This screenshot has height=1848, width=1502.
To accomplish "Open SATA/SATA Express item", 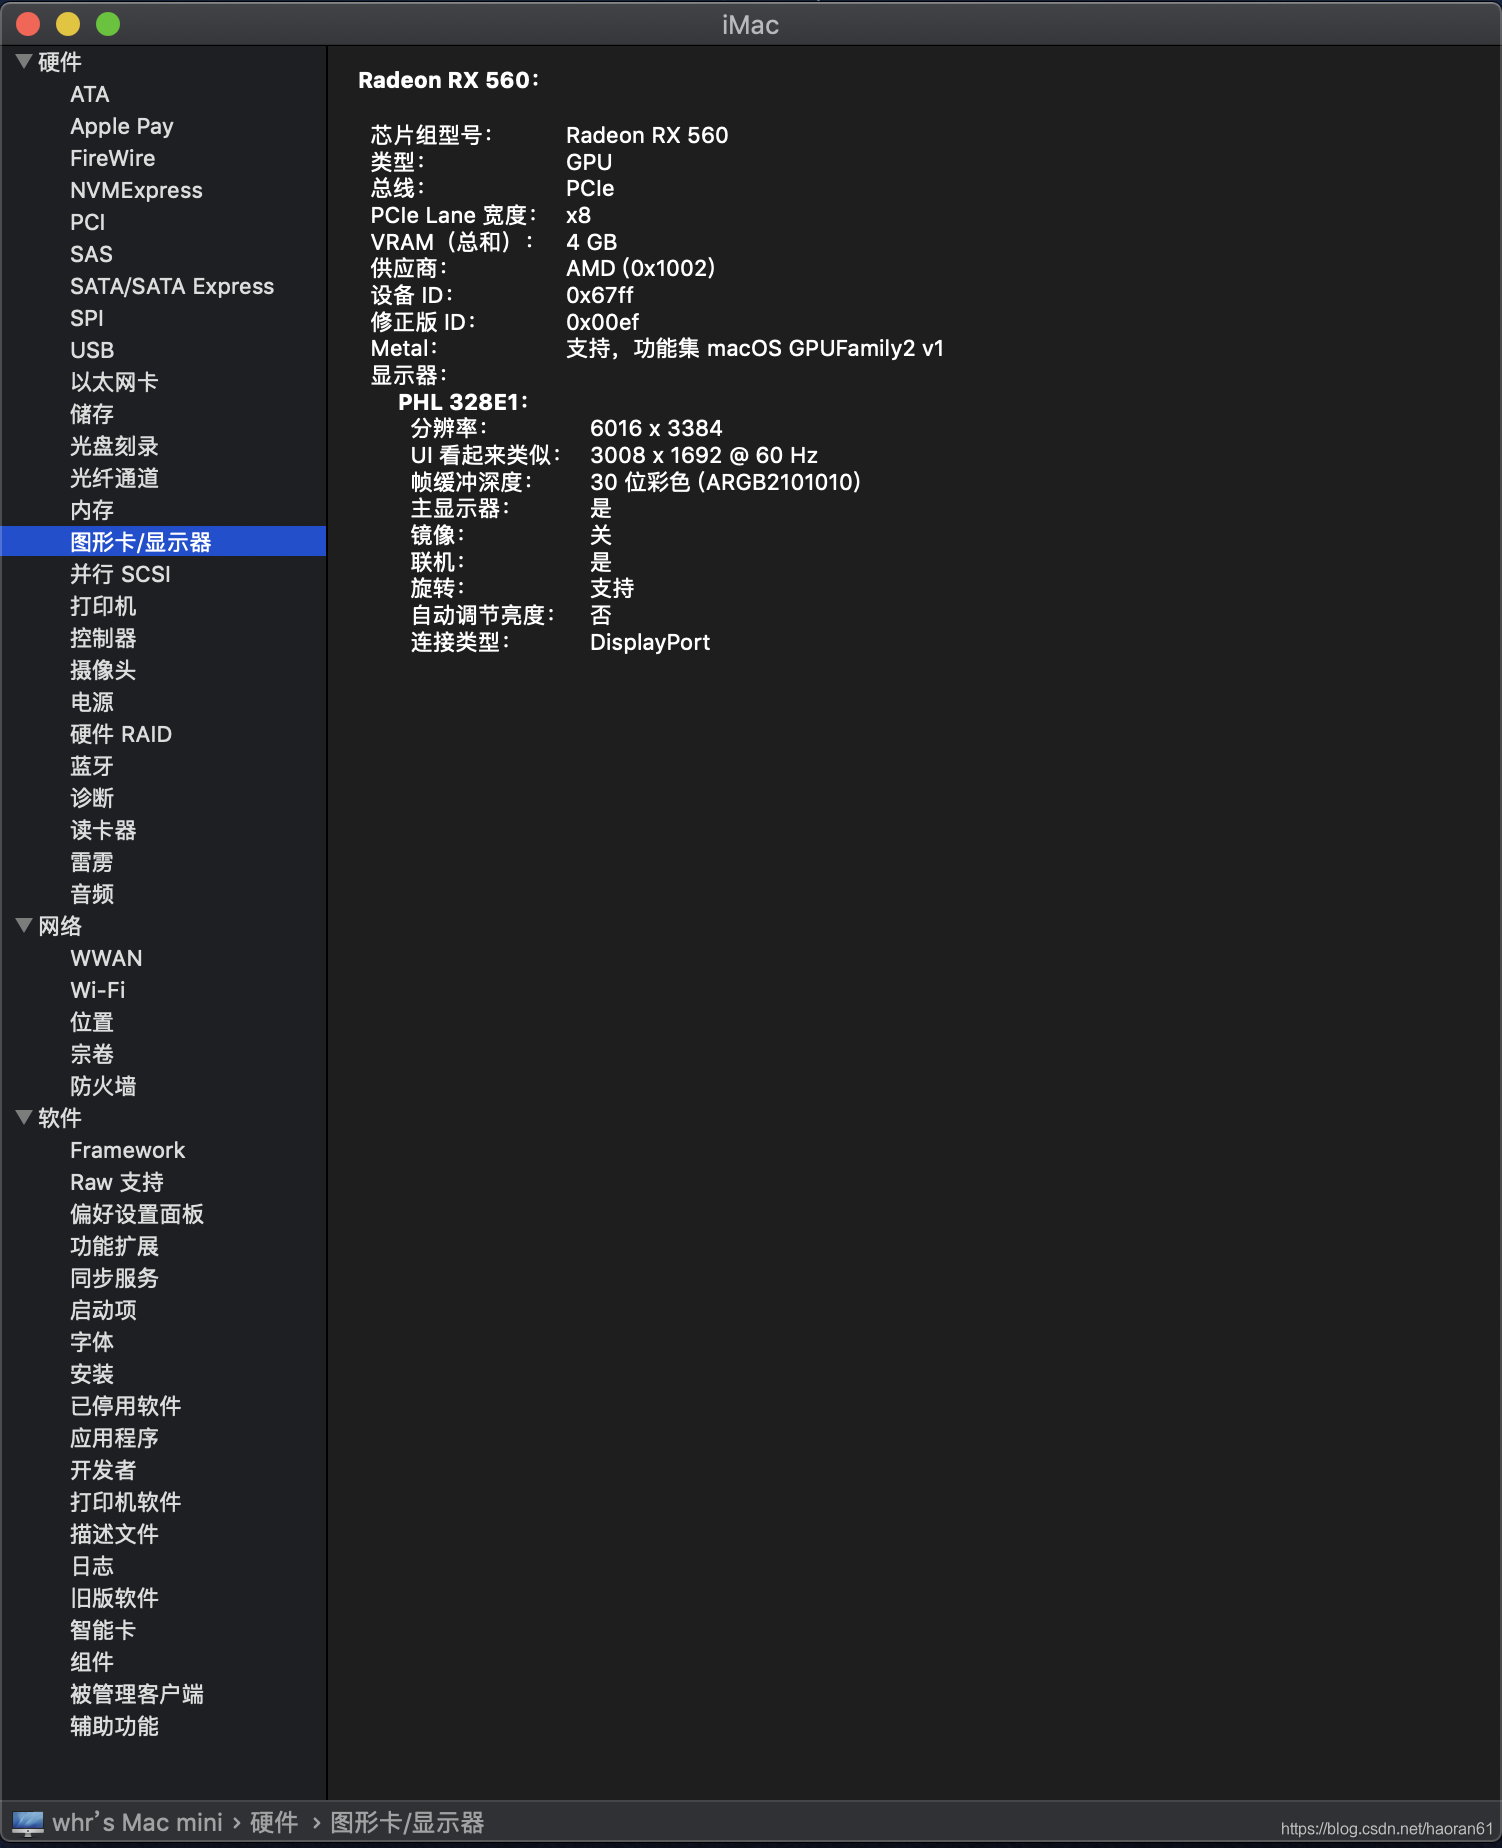I will click(x=172, y=286).
